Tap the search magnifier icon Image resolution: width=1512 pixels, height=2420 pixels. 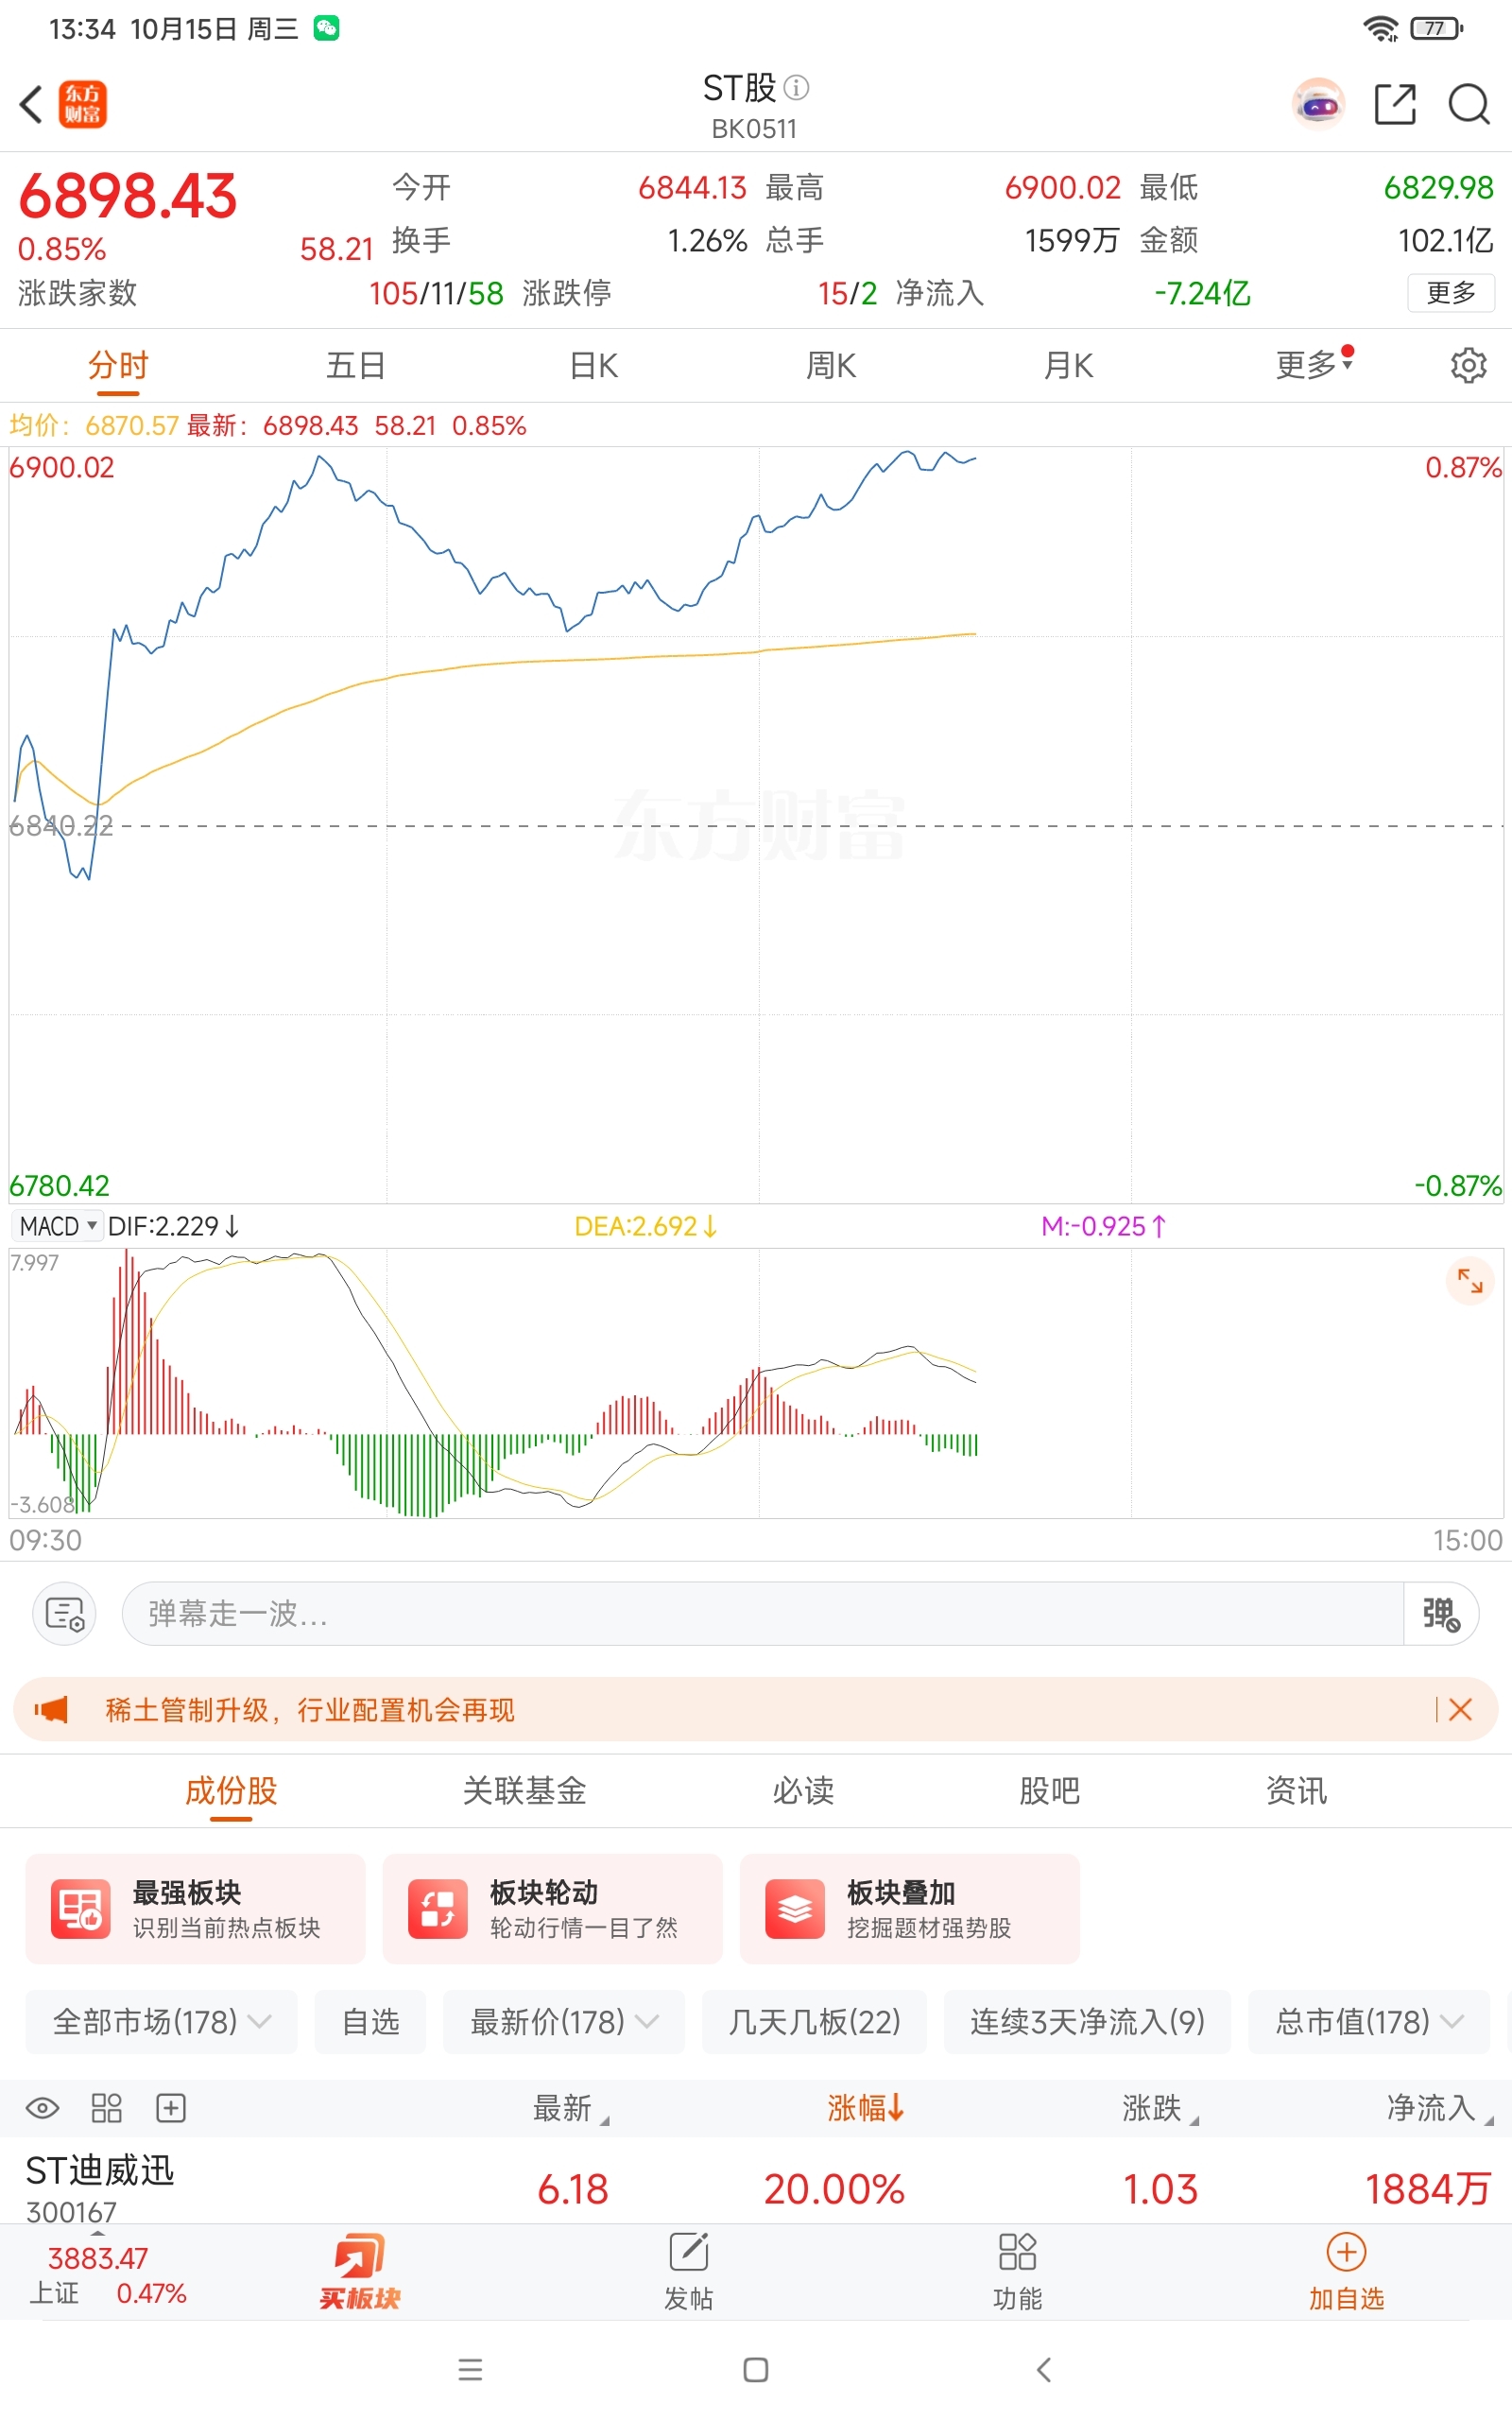pyautogui.click(x=1468, y=104)
